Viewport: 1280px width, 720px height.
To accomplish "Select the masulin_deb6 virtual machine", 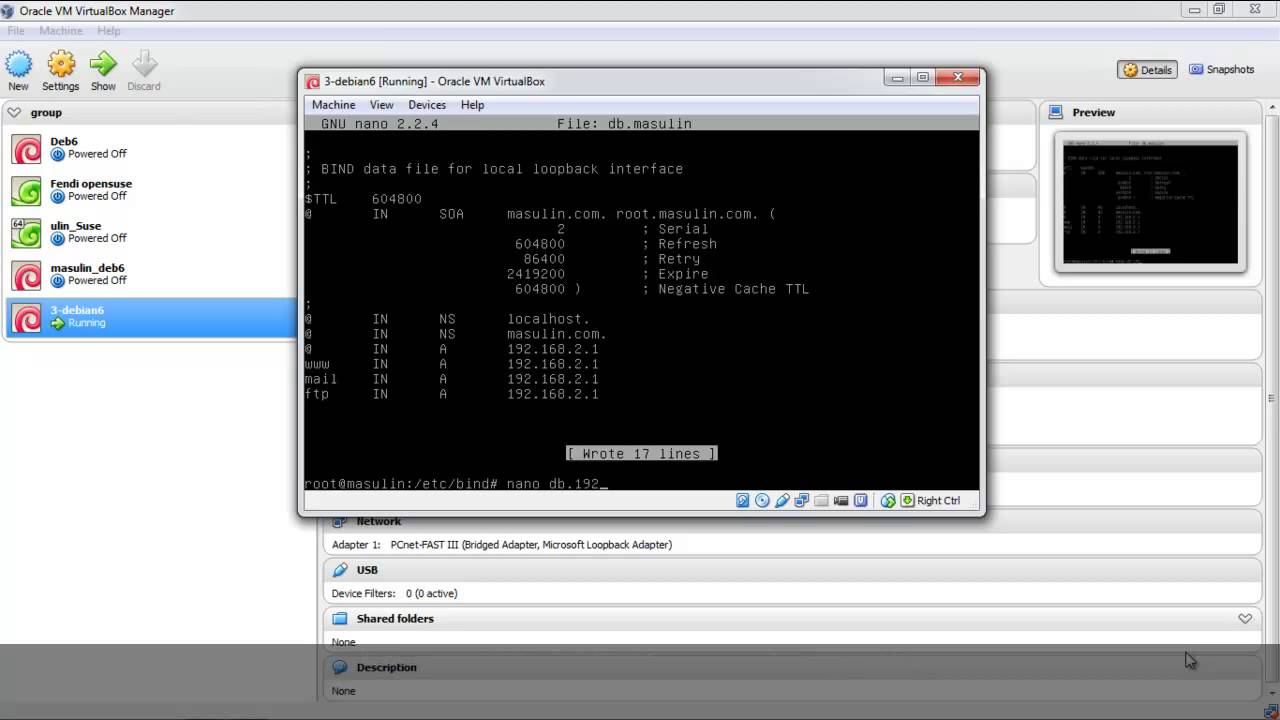I will [x=150, y=275].
